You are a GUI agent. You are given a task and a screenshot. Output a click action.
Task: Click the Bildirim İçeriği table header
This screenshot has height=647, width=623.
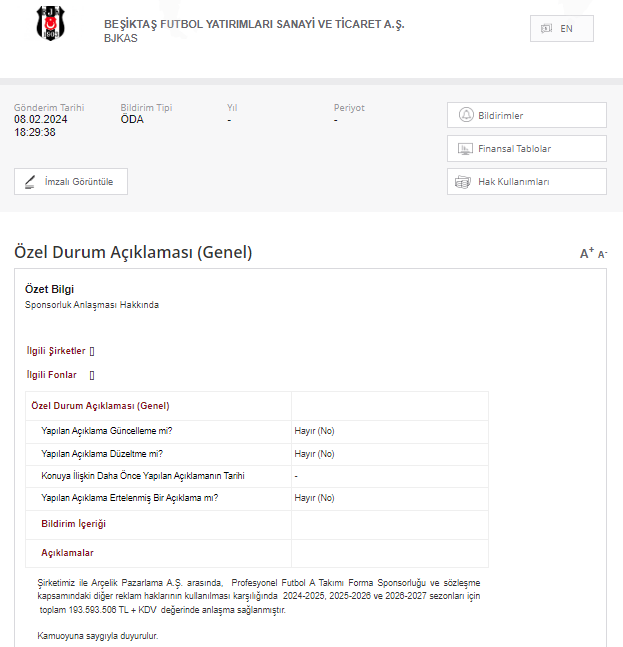point(73,524)
